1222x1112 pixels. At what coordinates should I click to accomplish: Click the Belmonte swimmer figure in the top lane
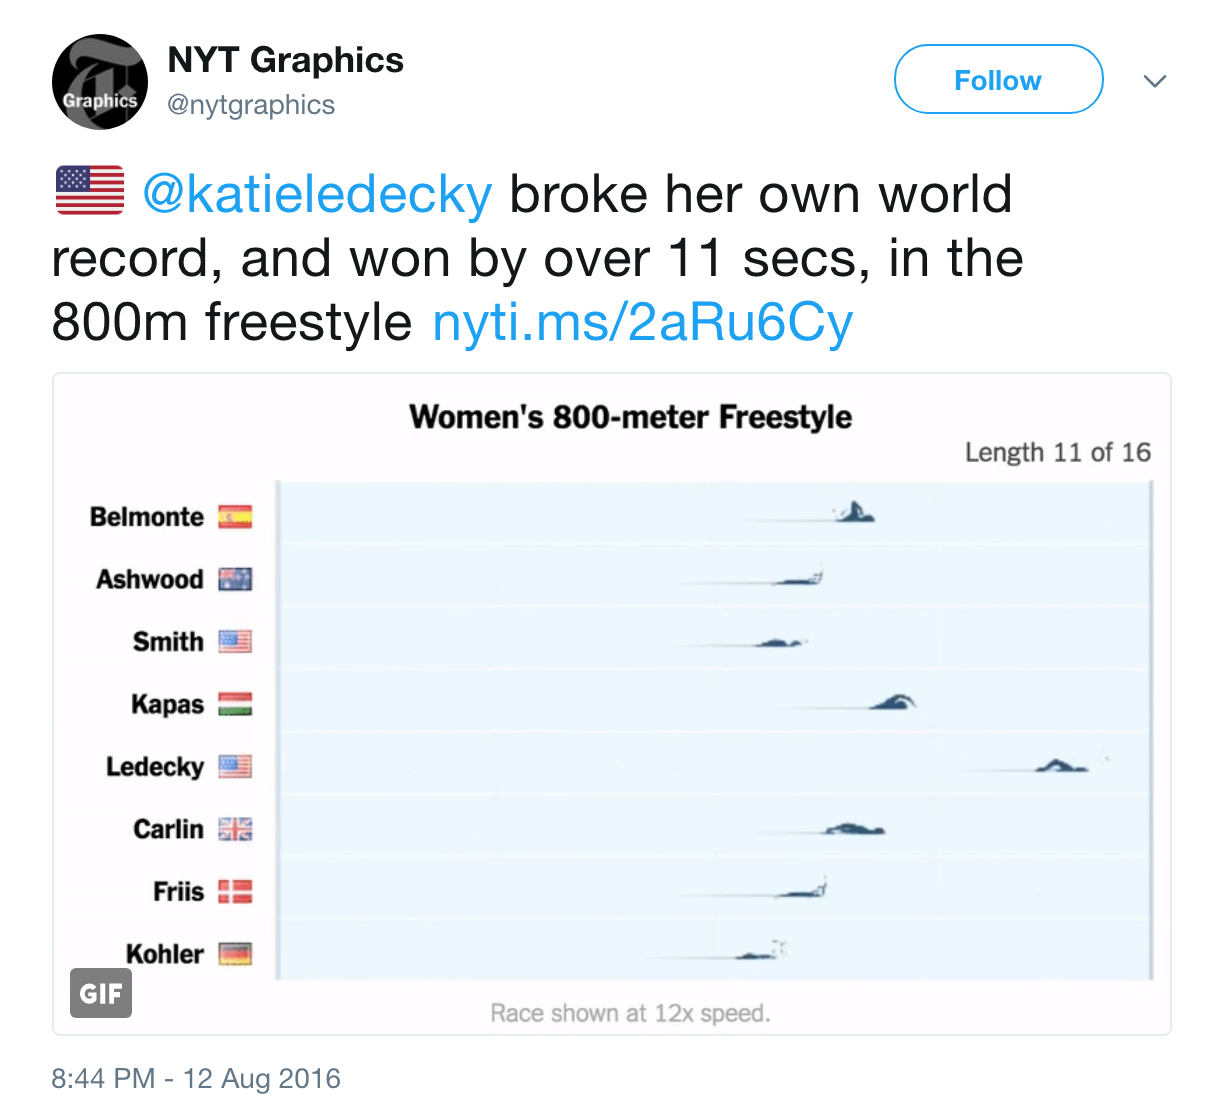(855, 514)
